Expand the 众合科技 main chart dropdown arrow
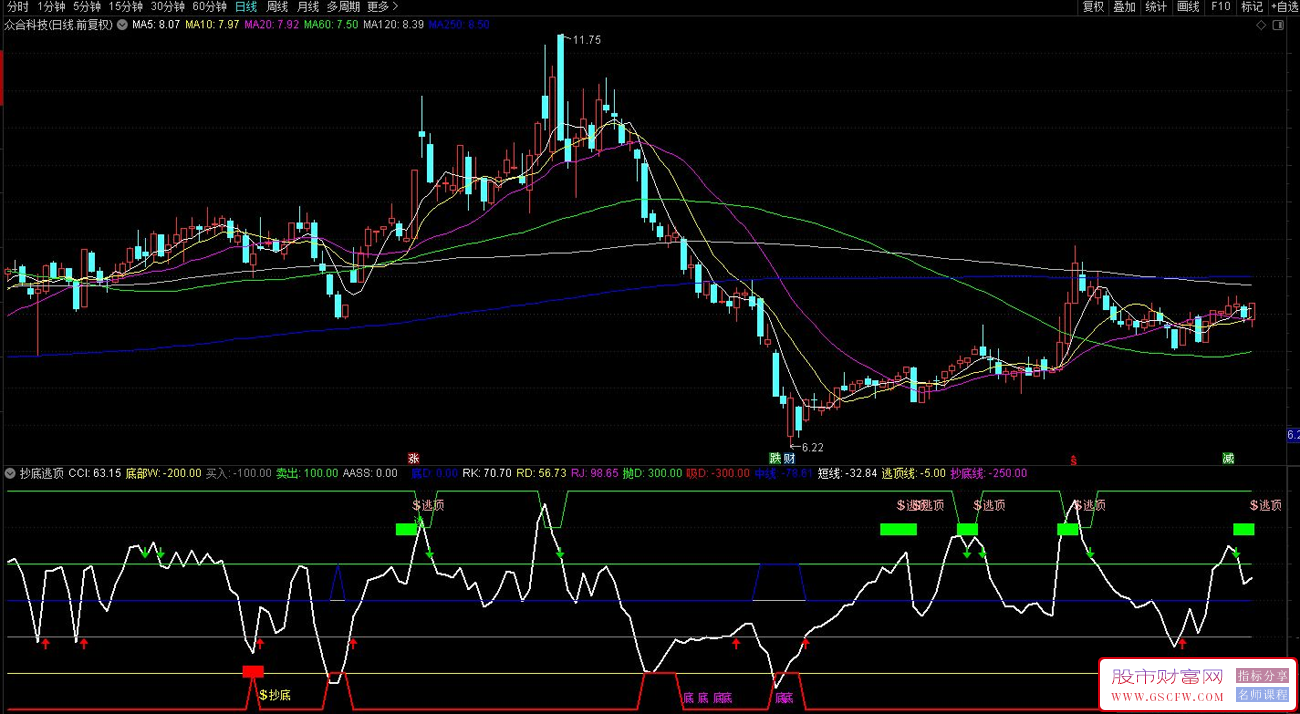Image resolution: width=1300 pixels, height=714 pixels. 122,24
